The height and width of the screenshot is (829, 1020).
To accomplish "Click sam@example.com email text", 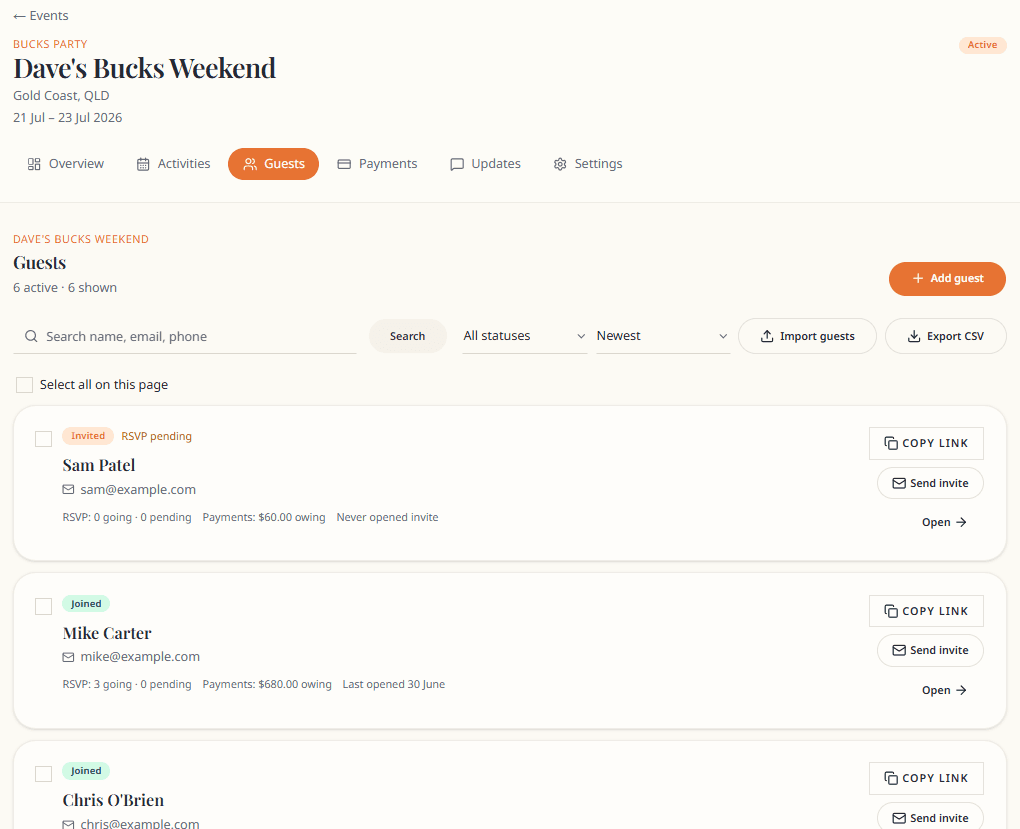I will click(x=138, y=489).
